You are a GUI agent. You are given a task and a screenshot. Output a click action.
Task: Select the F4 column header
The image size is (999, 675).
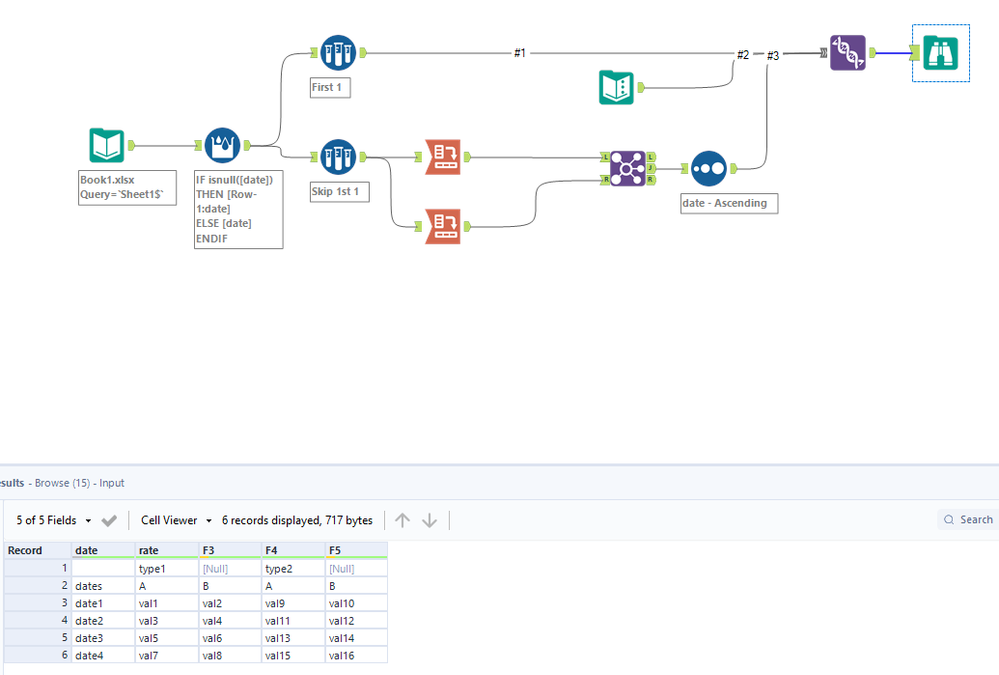tap(293, 550)
